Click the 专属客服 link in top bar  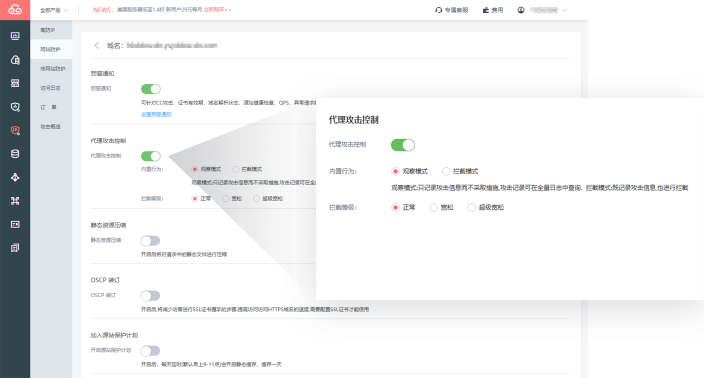[456, 10]
